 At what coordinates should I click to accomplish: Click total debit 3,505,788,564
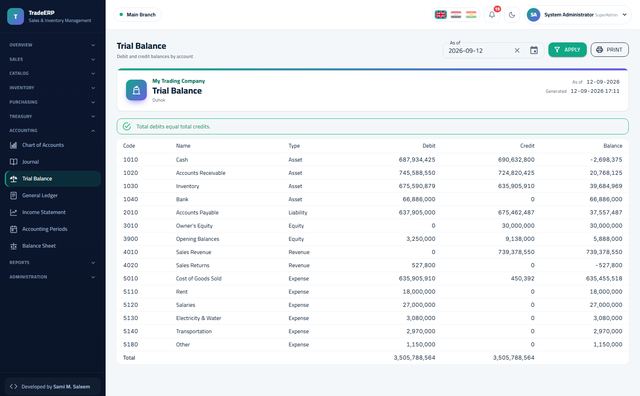coord(414,358)
